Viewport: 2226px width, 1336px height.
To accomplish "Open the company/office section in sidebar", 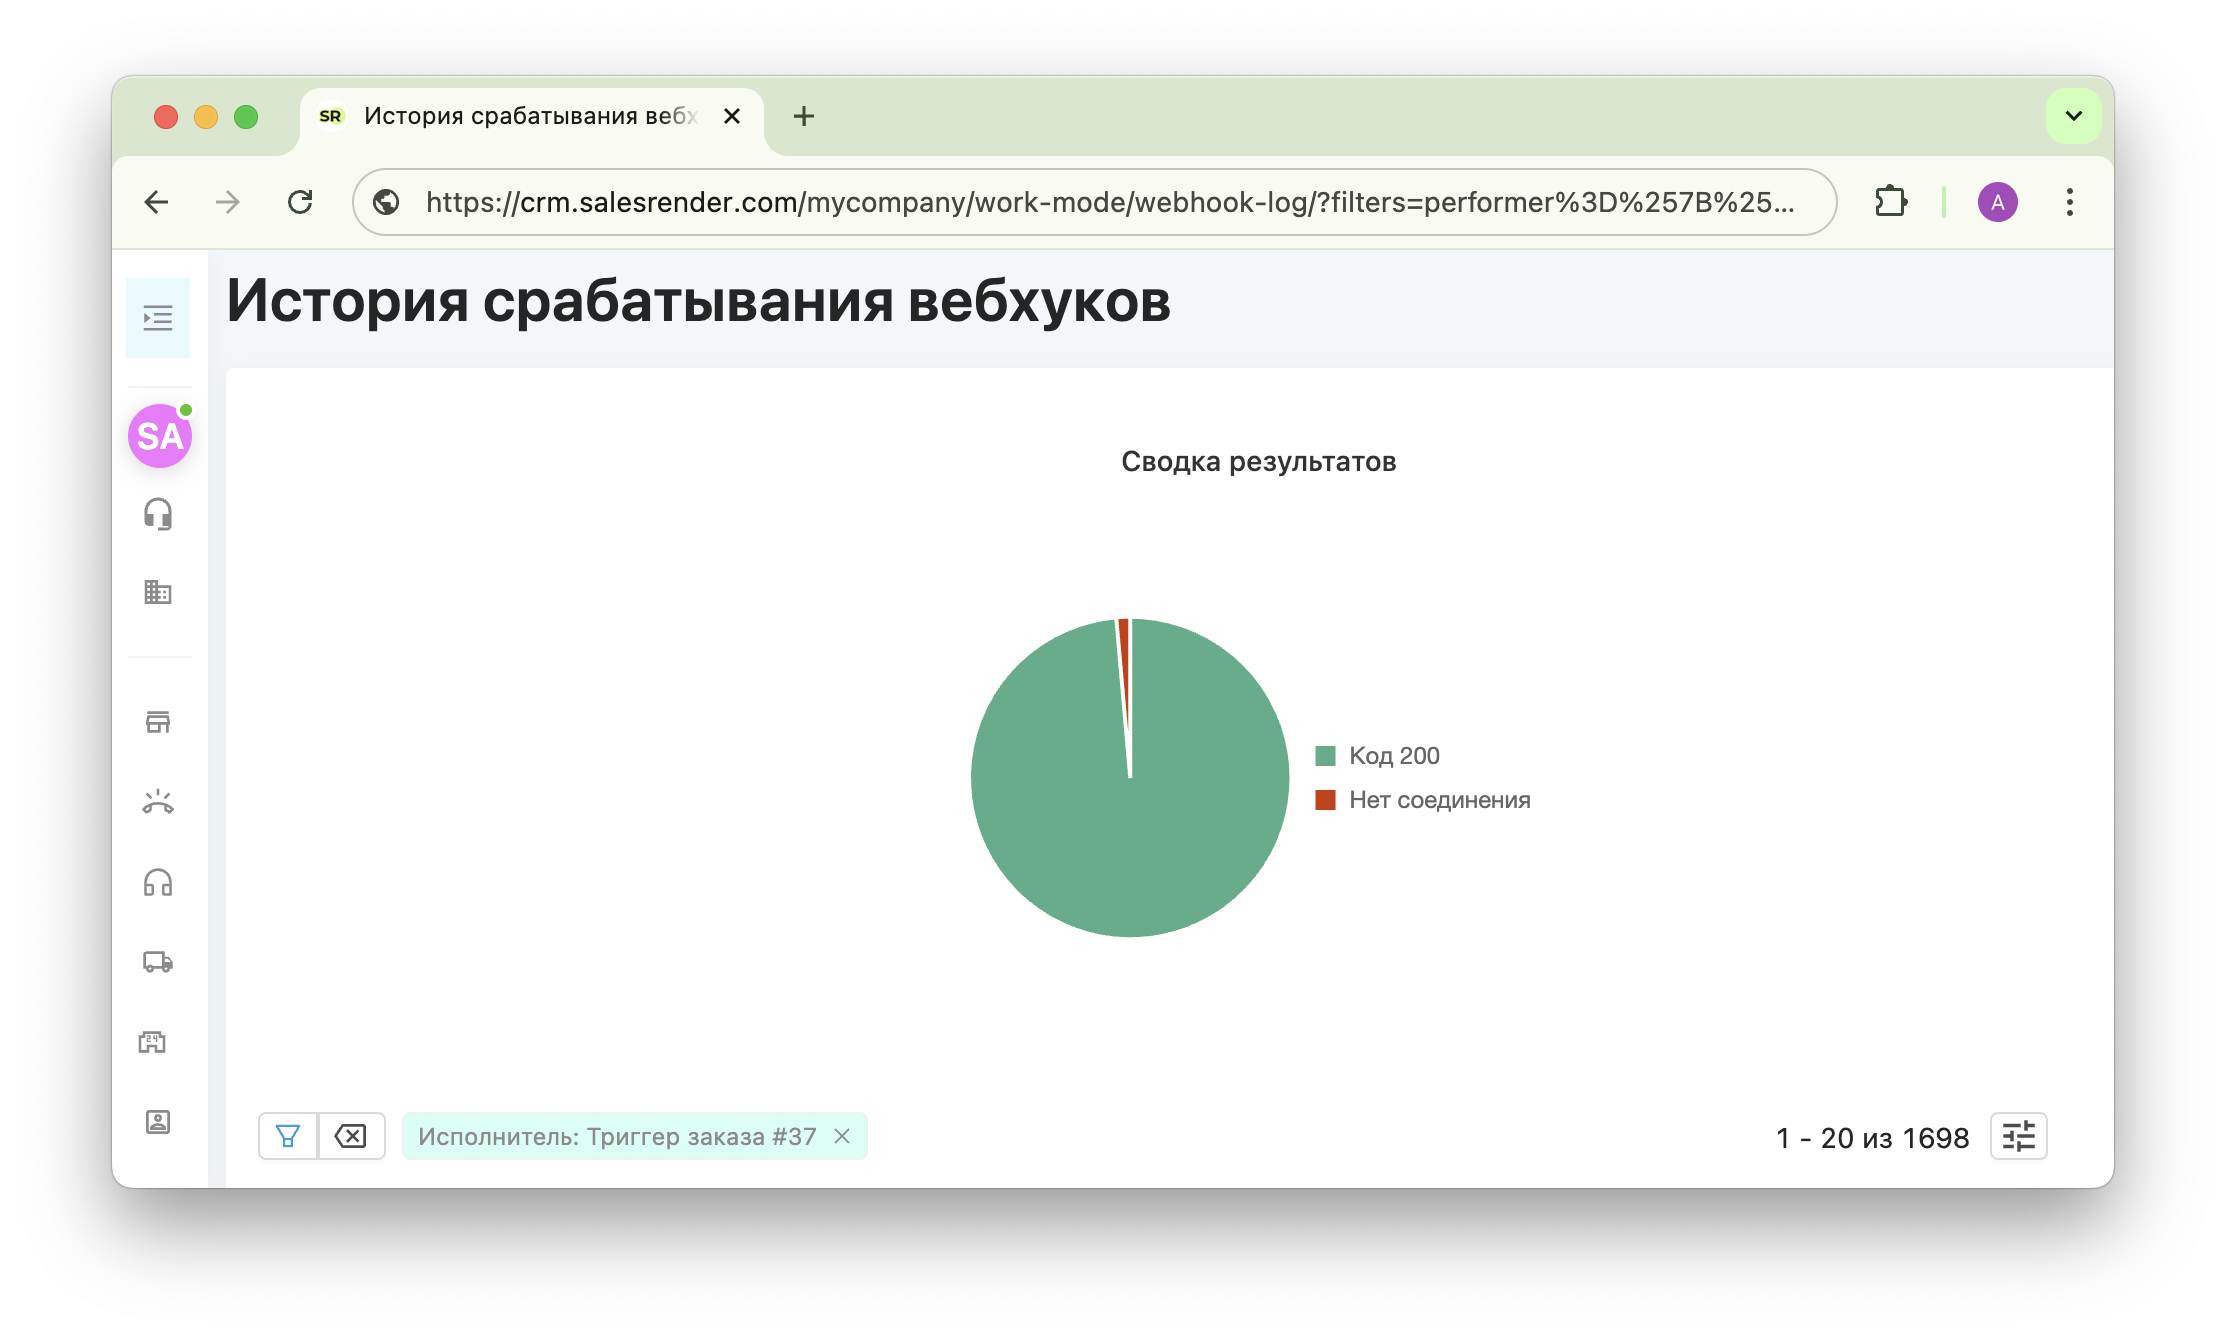I will pyautogui.click(x=157, y=593).
